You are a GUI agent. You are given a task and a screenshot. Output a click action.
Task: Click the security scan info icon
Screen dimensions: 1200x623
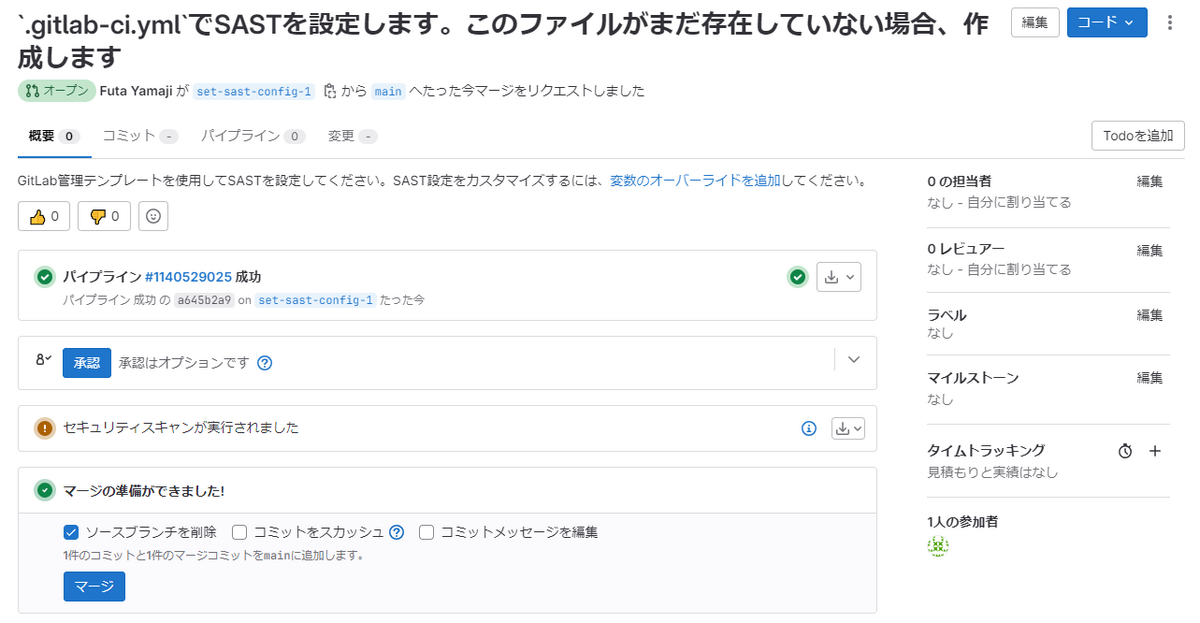(808, 427)
